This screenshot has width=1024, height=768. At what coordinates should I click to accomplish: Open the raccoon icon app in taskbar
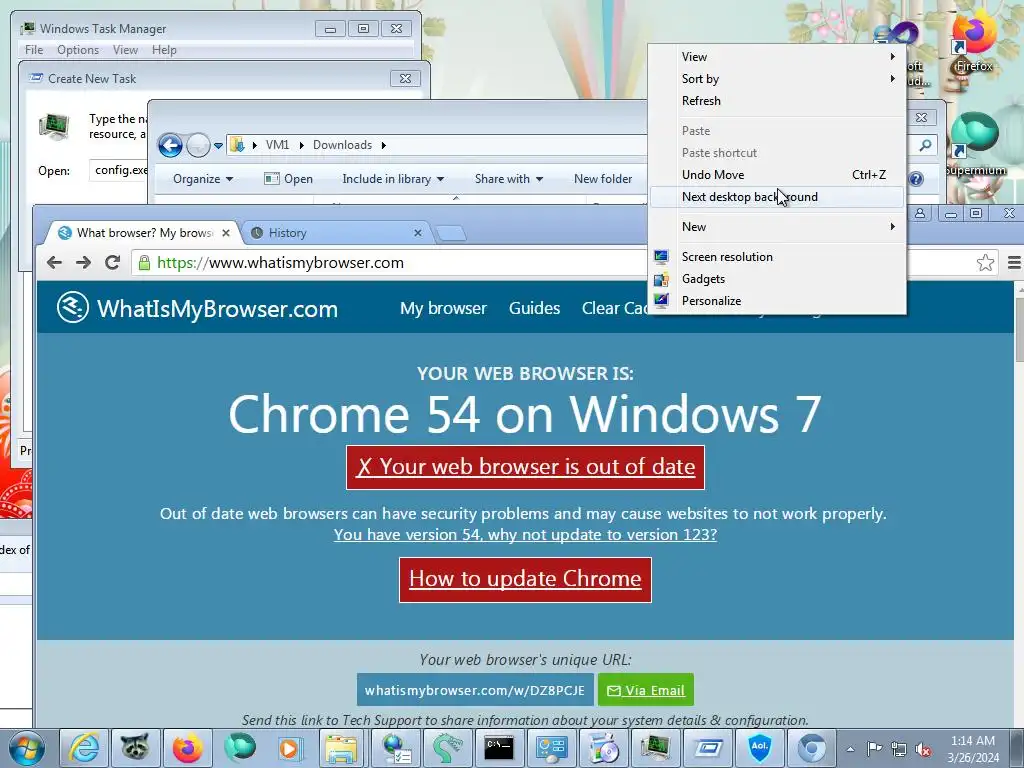[135, 748]
